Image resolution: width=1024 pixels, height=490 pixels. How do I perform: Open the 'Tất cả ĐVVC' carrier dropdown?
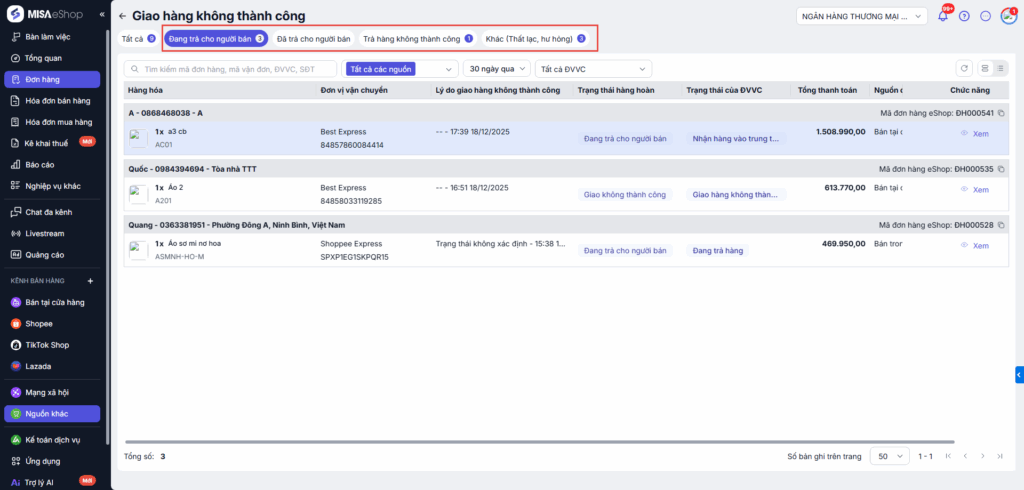593,69
